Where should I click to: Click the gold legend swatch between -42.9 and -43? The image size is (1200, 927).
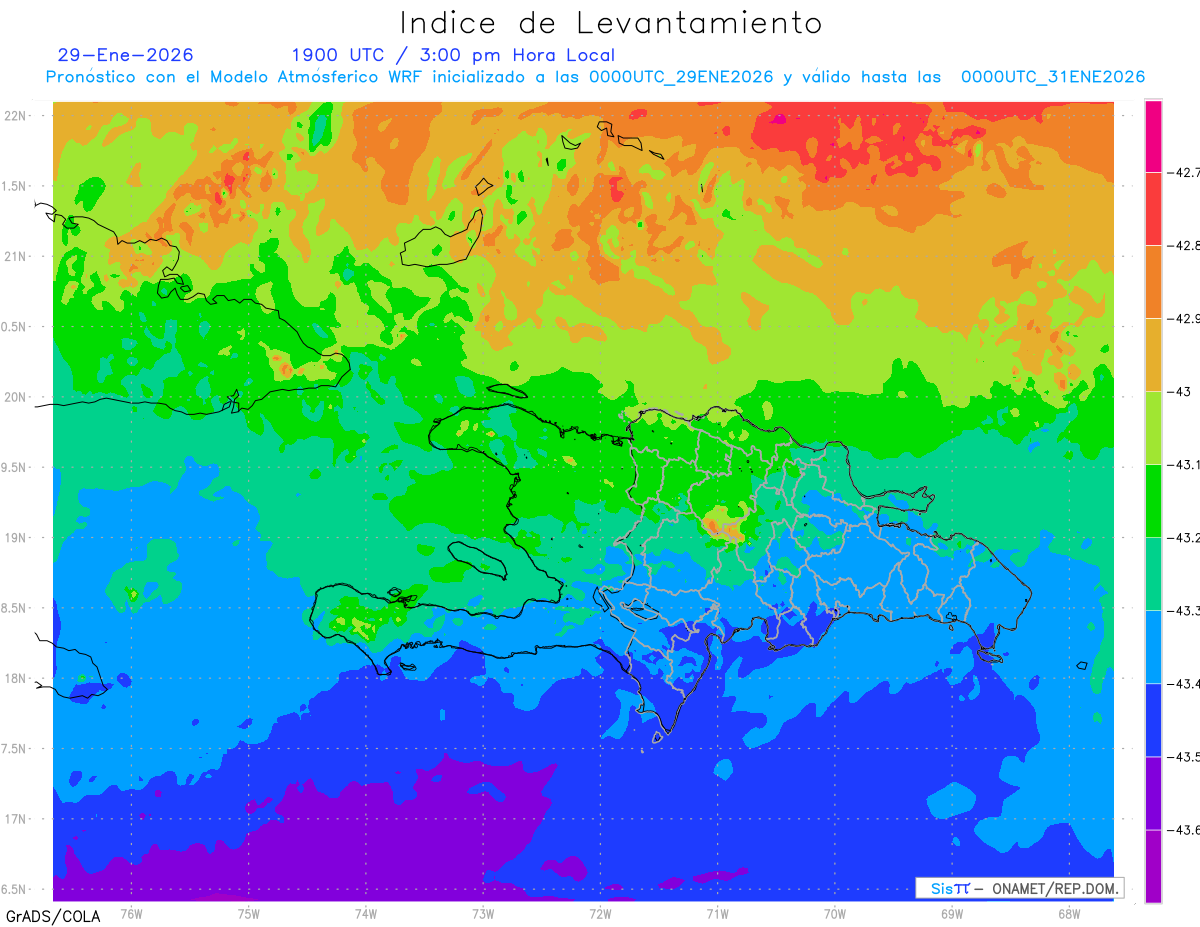(x=1153, y=354)
